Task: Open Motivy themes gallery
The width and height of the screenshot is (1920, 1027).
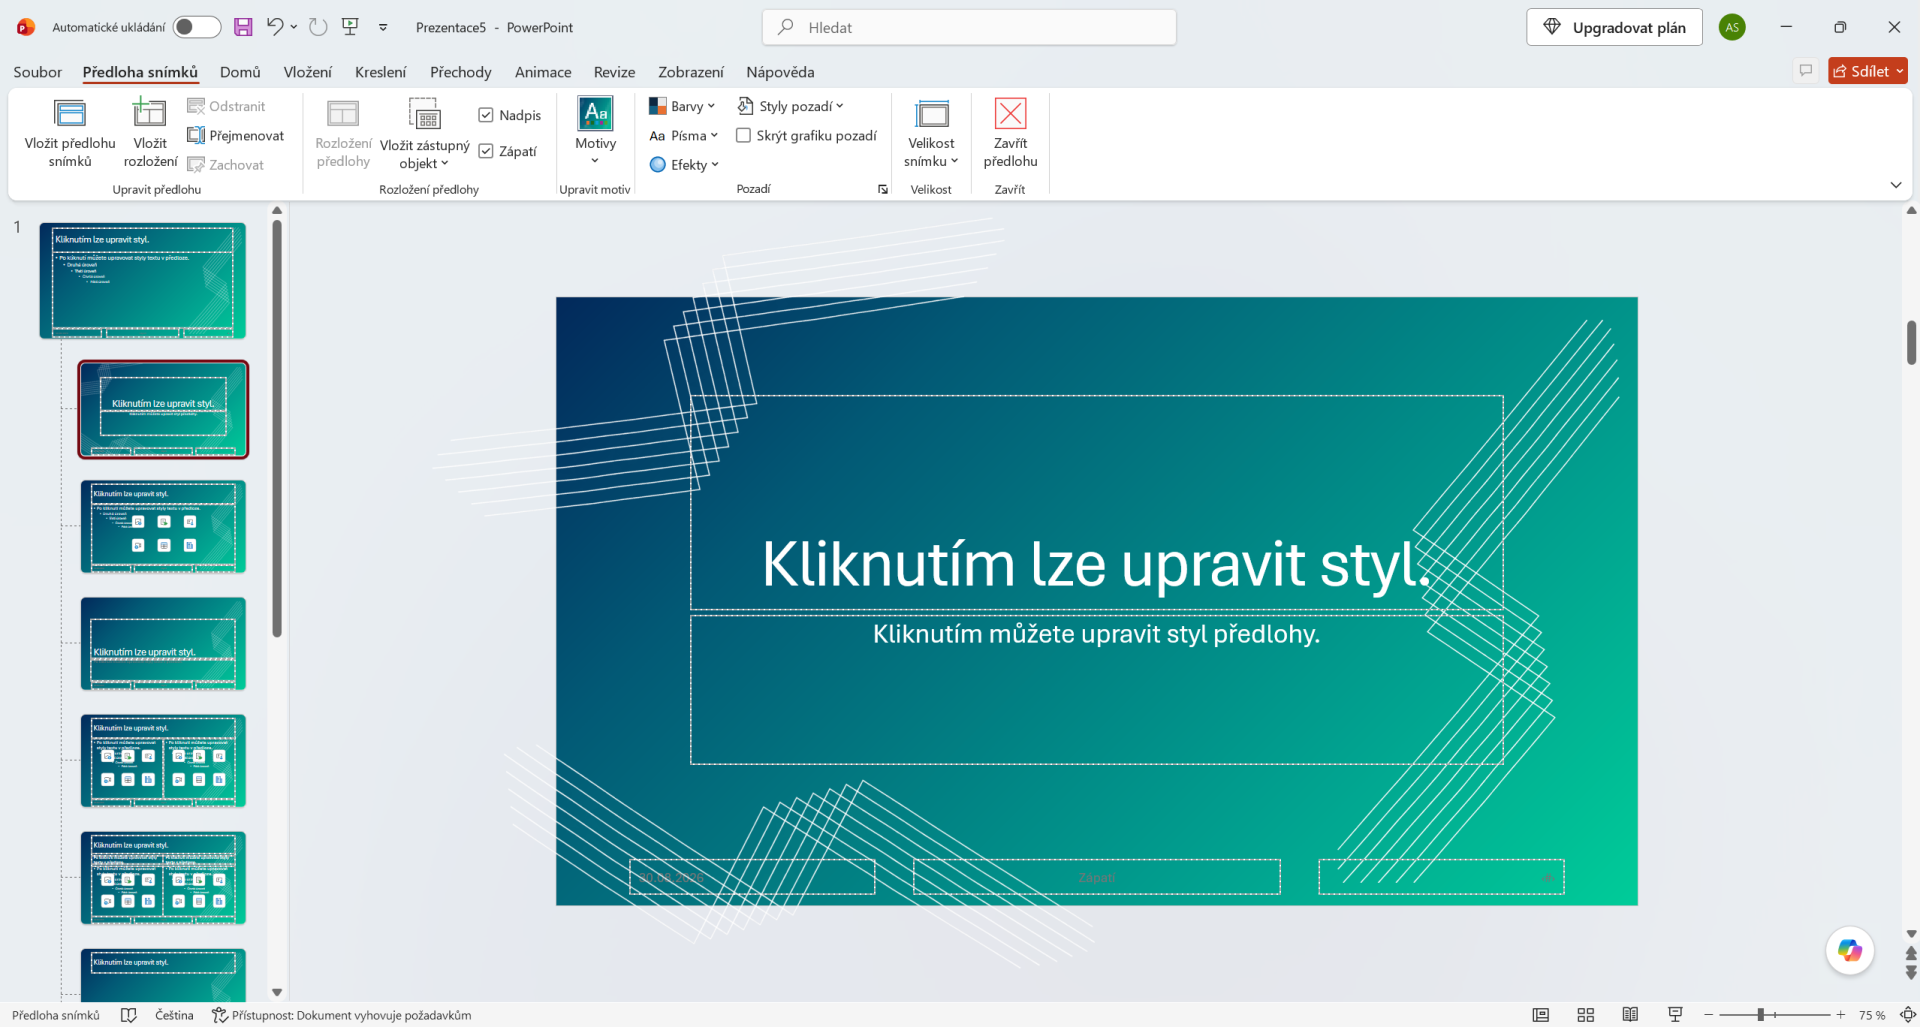Action: click(595, 133)
